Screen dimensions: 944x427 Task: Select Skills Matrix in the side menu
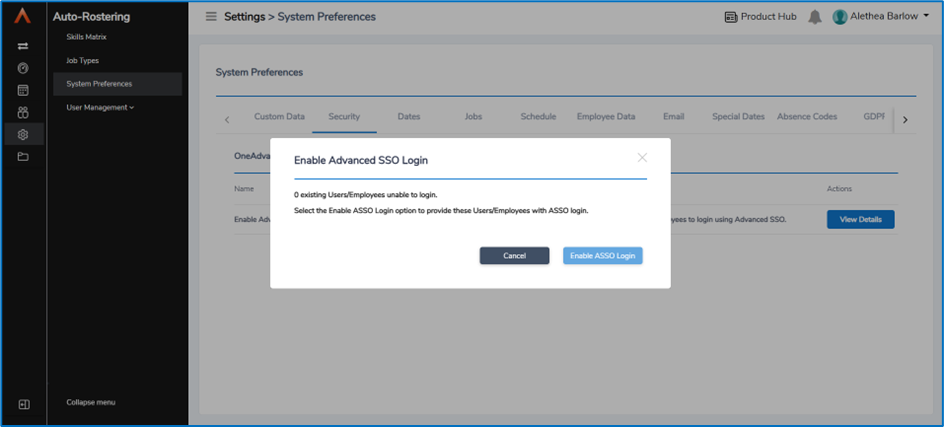pos(86,37)
